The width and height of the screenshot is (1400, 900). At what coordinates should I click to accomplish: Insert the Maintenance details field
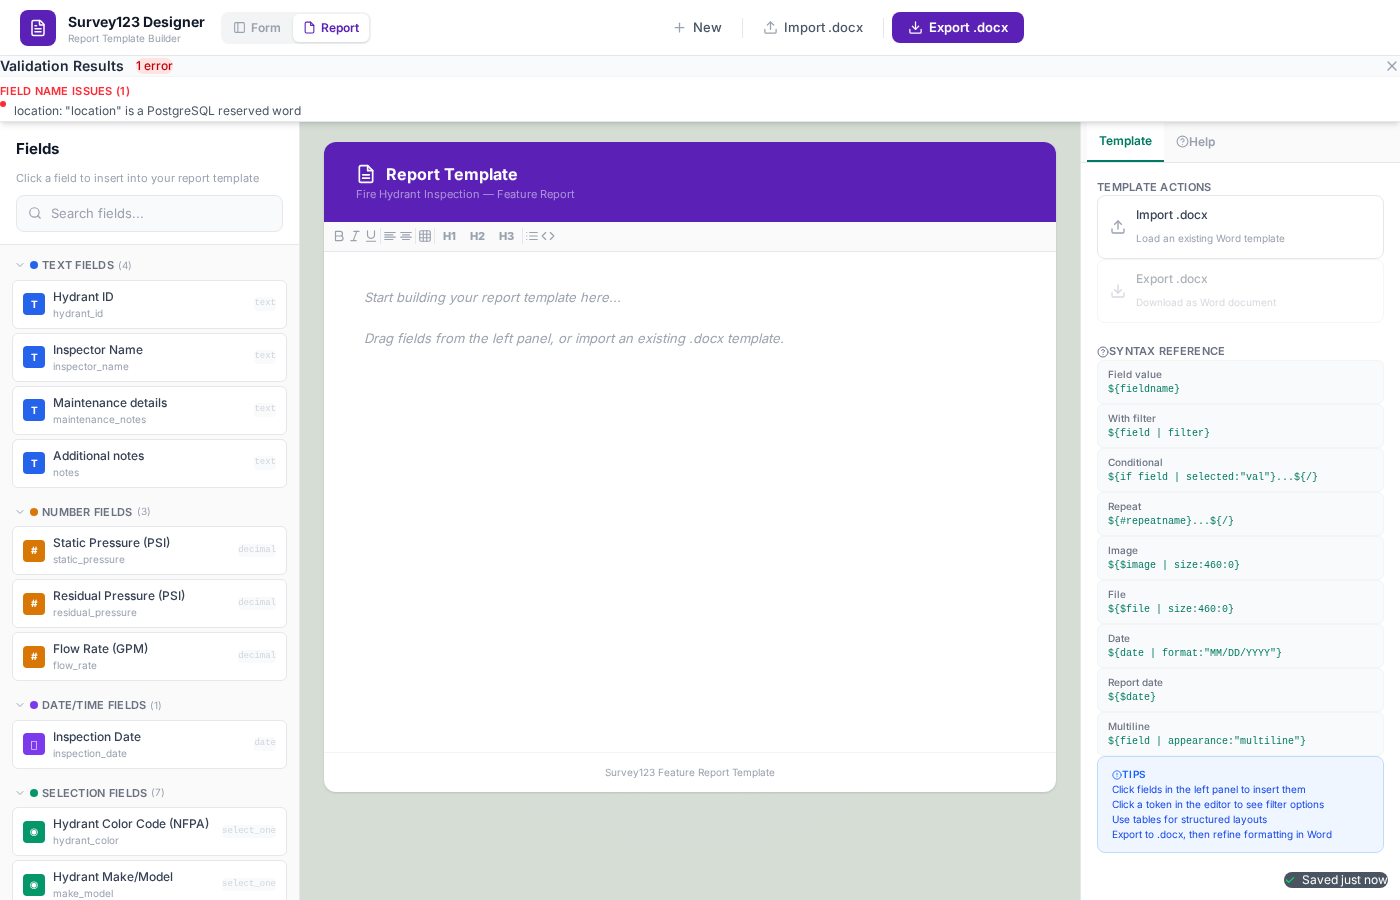[x=149, y=410]
